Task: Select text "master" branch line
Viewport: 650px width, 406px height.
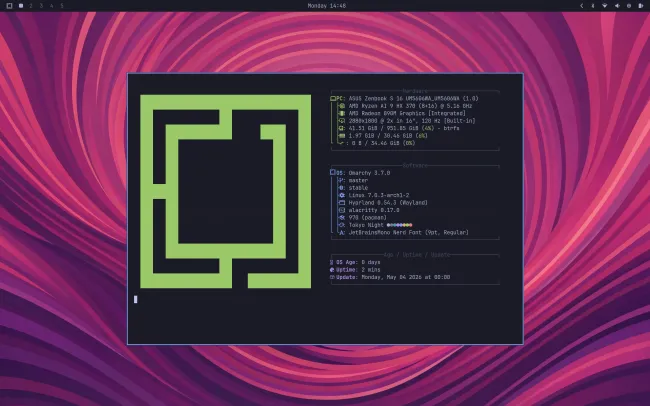Action: pyautogui.click(x=358, y=181)
